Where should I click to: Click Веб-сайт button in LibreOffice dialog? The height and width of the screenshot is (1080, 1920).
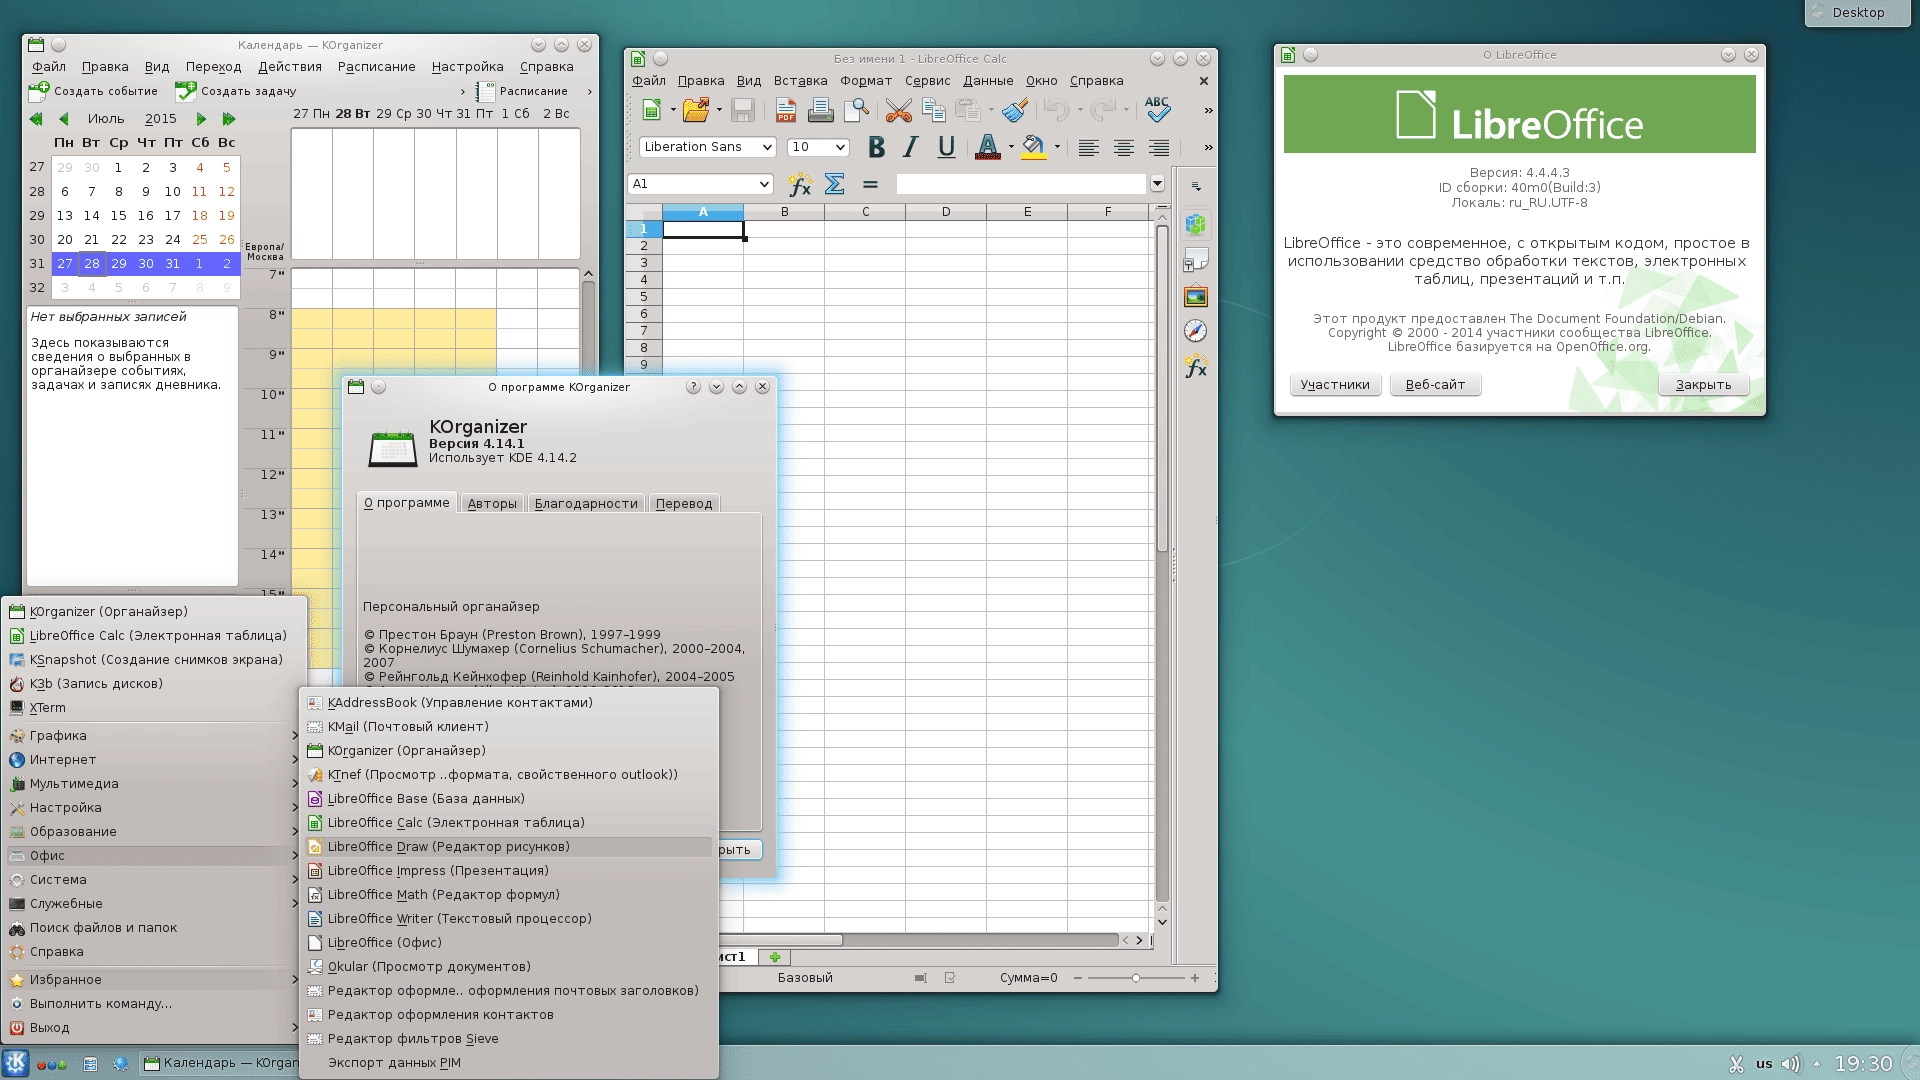pyautogui.click(x=1435, y=385)
